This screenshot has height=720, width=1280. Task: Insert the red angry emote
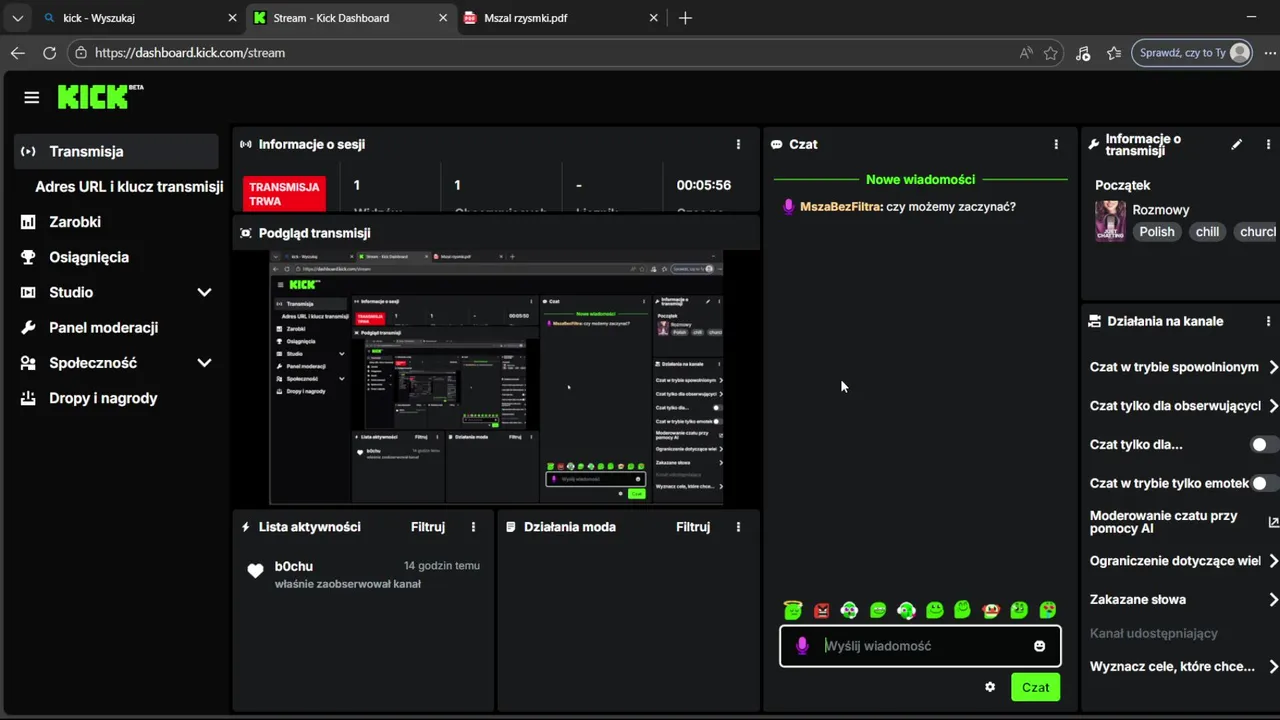(822, 610)
